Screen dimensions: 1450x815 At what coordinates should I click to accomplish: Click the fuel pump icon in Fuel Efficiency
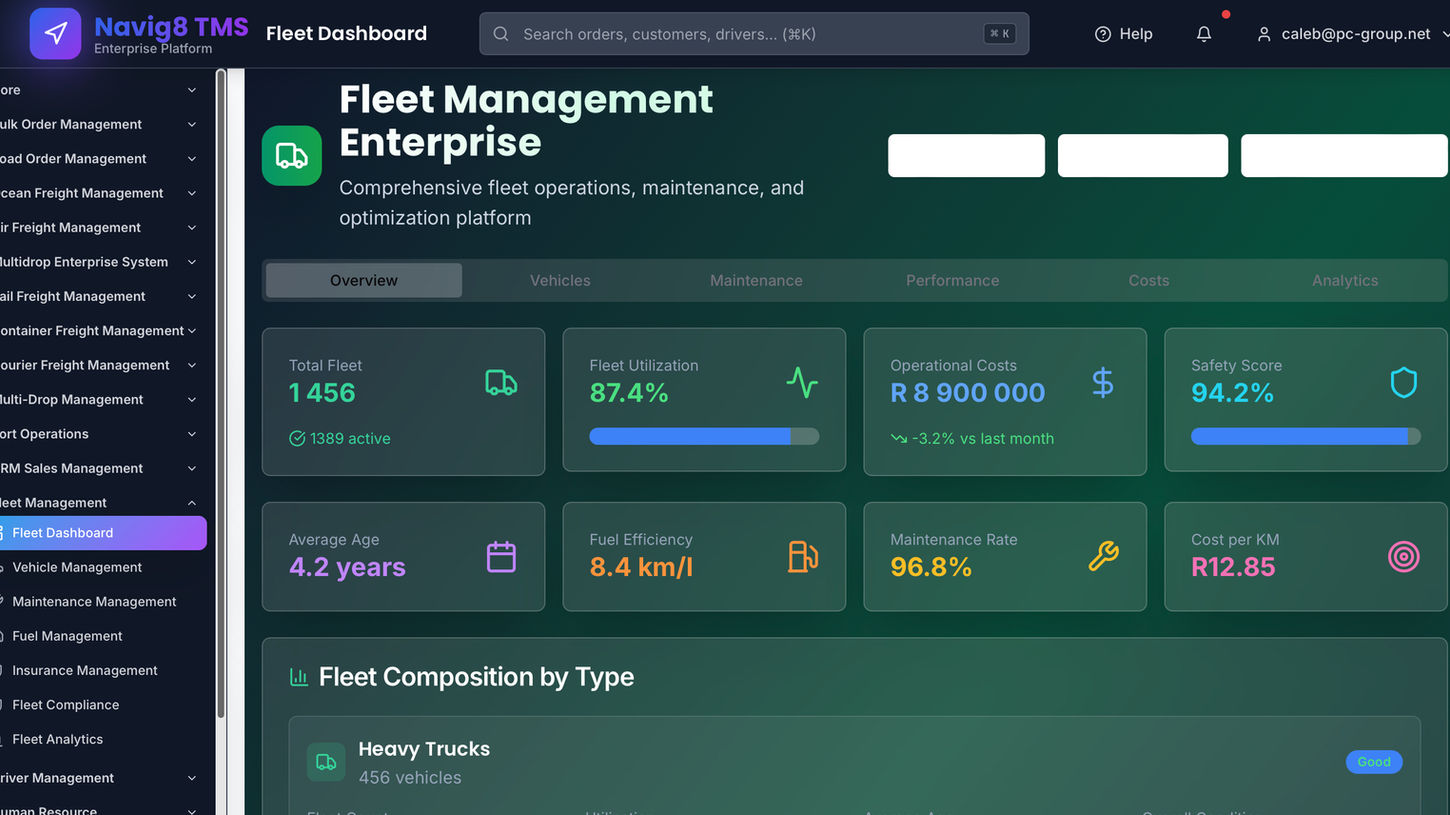[x=802, y=557]
